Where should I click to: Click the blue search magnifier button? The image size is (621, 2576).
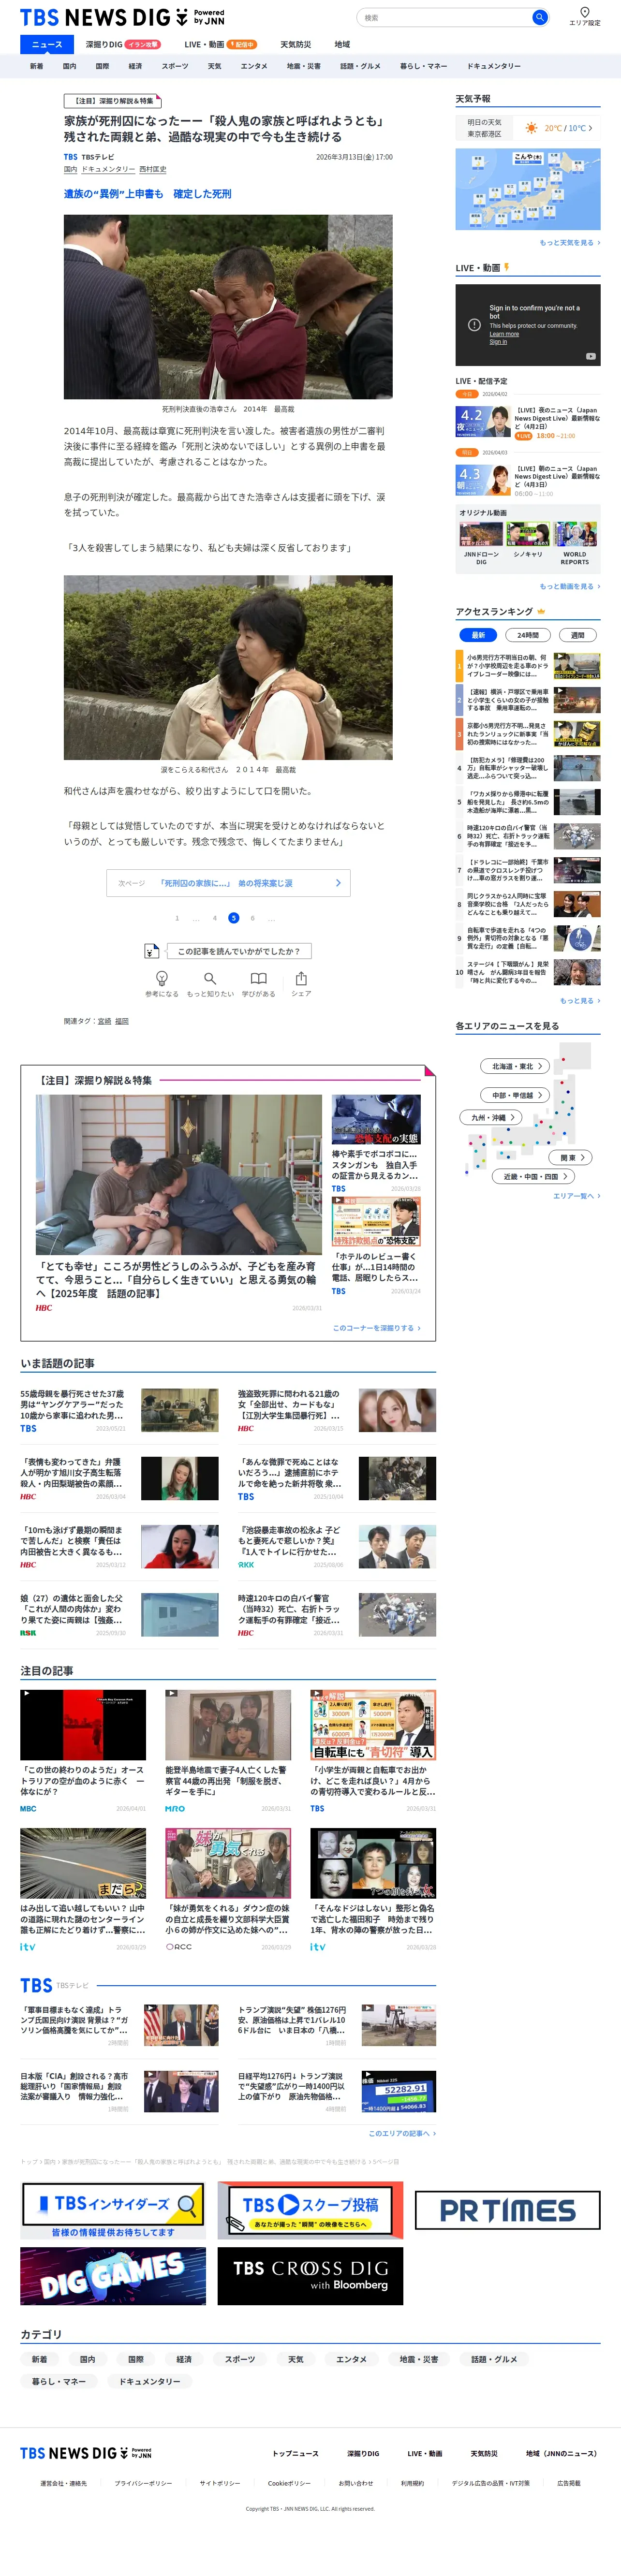(x=540, y=17)
